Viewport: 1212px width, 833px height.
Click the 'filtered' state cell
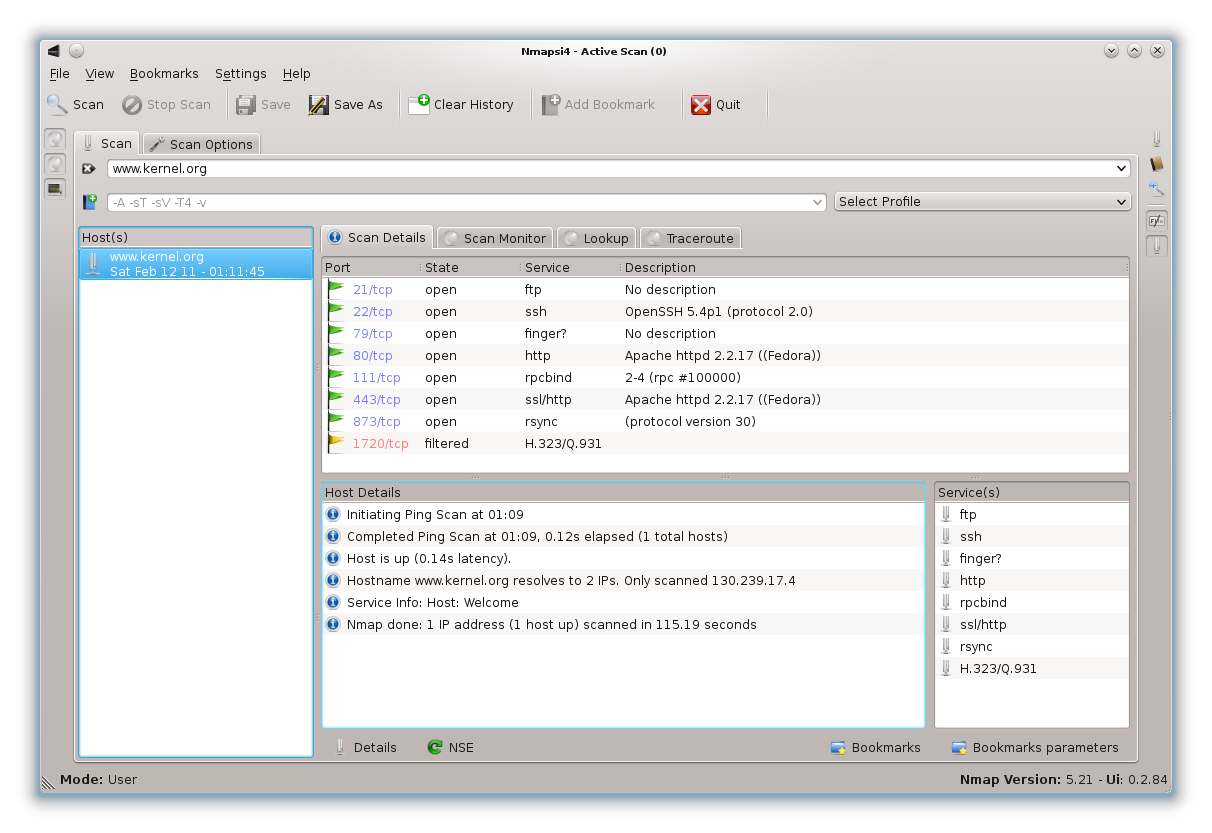coord(446,443)
